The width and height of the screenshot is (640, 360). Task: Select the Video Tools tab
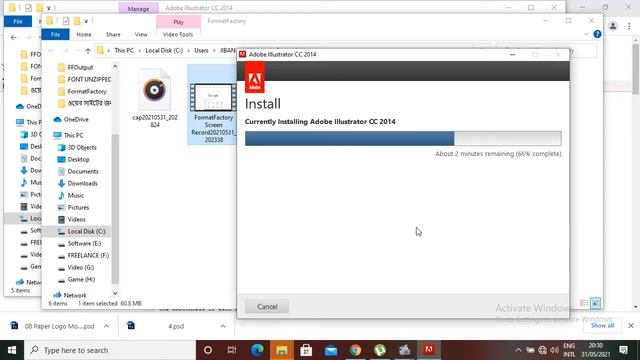pyautogui.click(x=178, y=35)
